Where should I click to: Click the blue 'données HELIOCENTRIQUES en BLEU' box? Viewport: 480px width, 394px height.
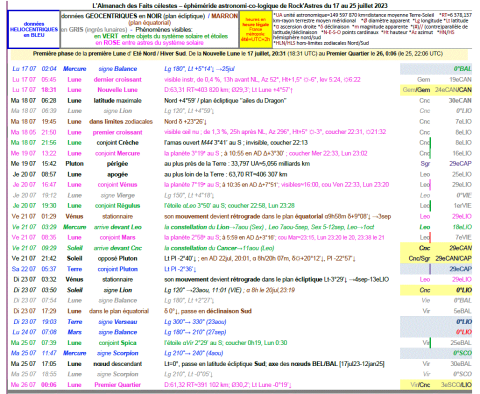[x=34, y=29]
